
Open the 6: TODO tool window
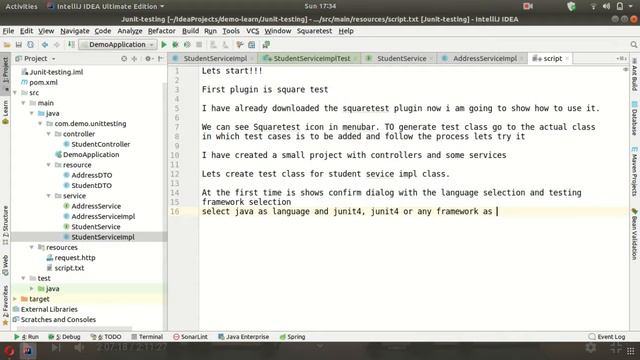[x=106, y=337]
